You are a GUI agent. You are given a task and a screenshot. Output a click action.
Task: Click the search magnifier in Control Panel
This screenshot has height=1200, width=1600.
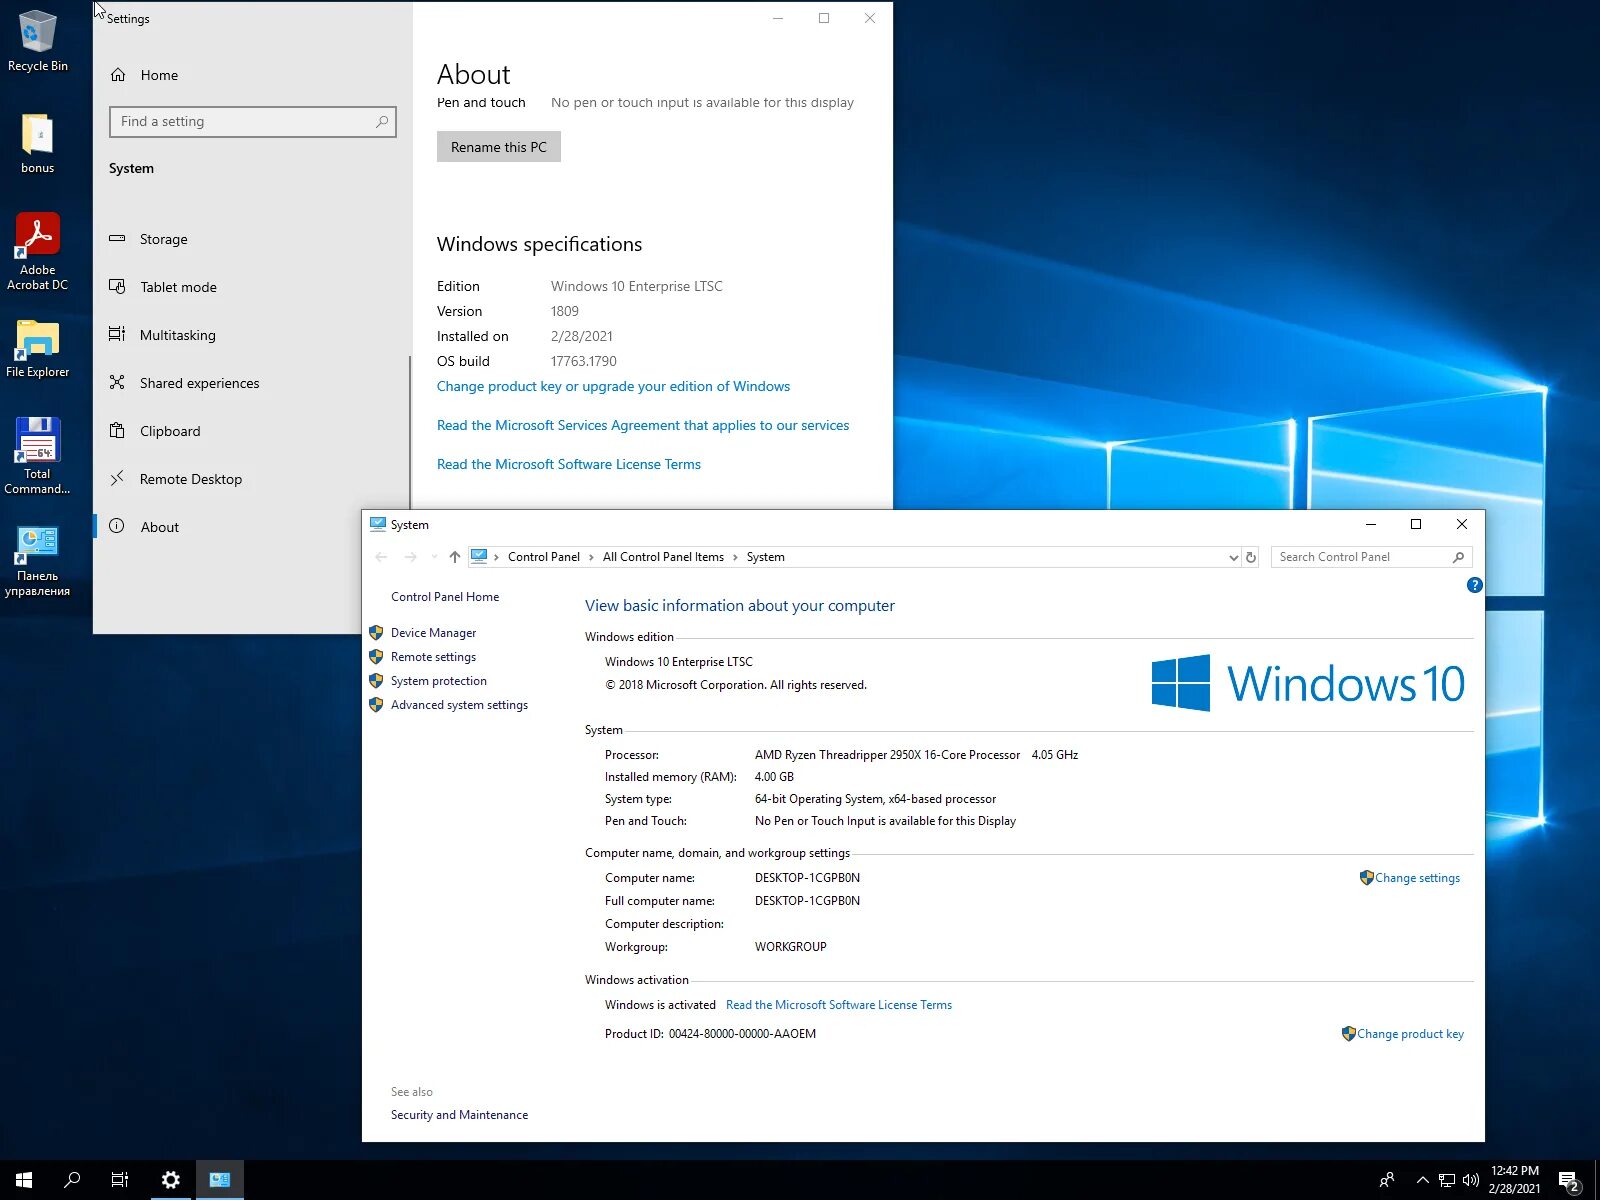(1459, 557)
